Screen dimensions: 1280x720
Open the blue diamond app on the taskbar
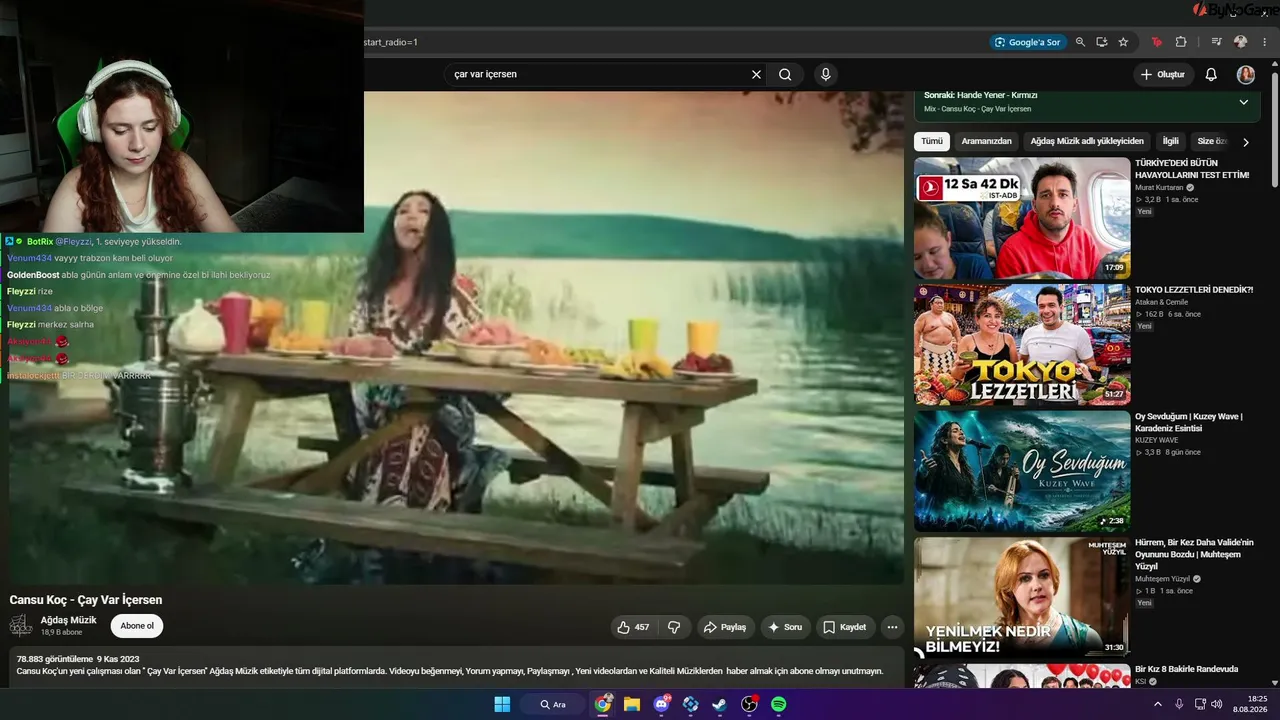[690, 704]
